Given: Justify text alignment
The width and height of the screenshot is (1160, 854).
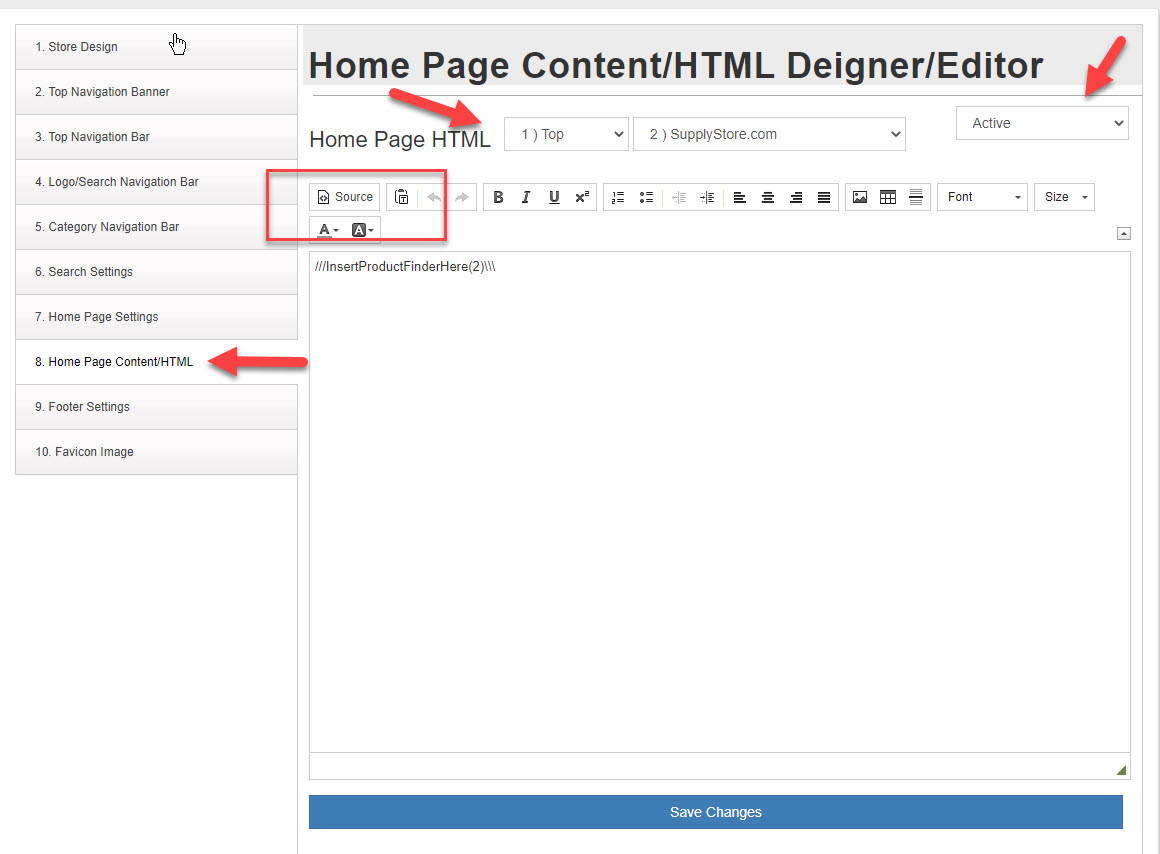Looking at the screenshot, I should (x=824, y=197).
